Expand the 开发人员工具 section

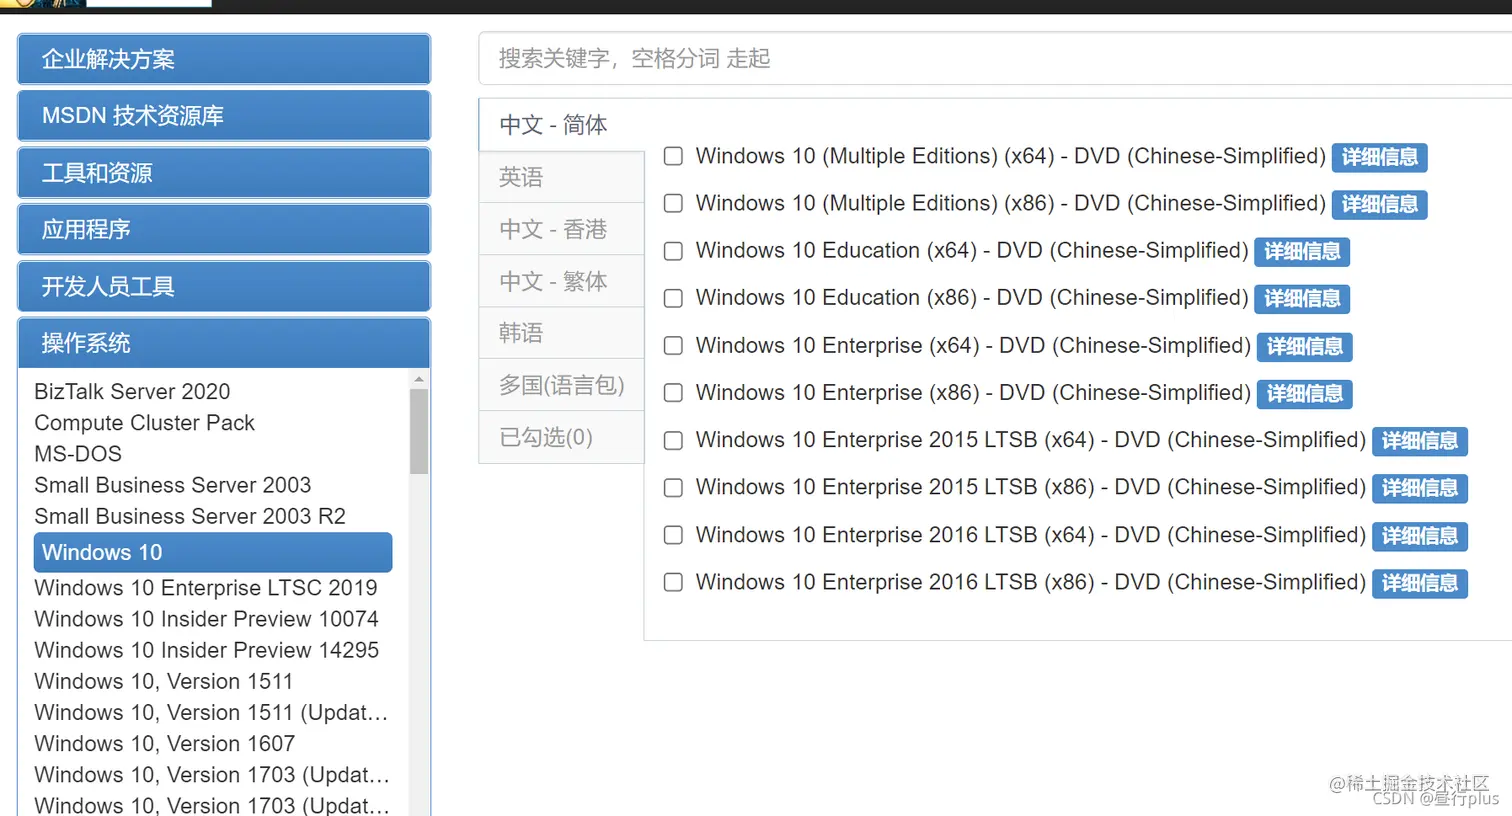[224, 286]
